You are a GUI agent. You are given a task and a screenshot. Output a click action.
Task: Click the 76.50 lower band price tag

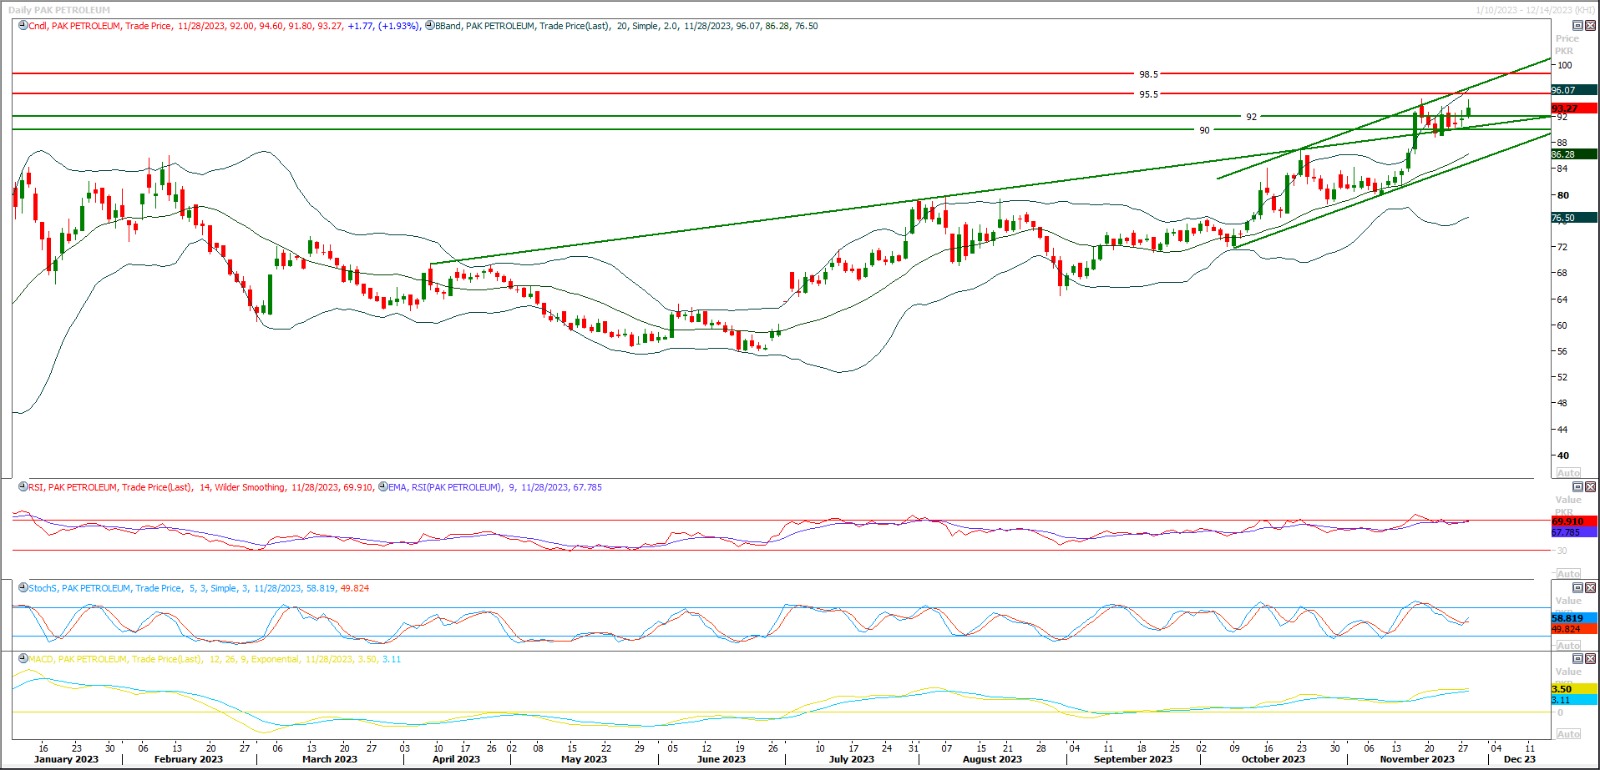pyautogui.click(x=1574, y=217)
